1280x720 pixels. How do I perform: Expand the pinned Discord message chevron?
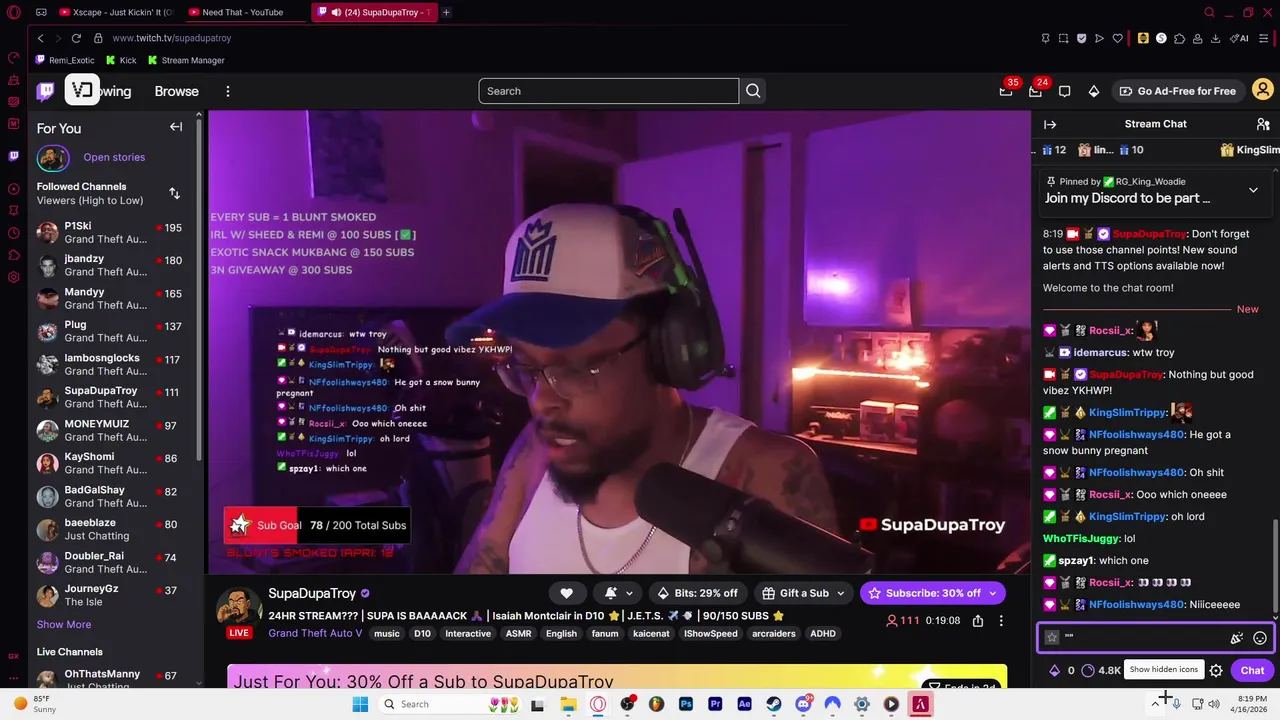(1253, 190)
